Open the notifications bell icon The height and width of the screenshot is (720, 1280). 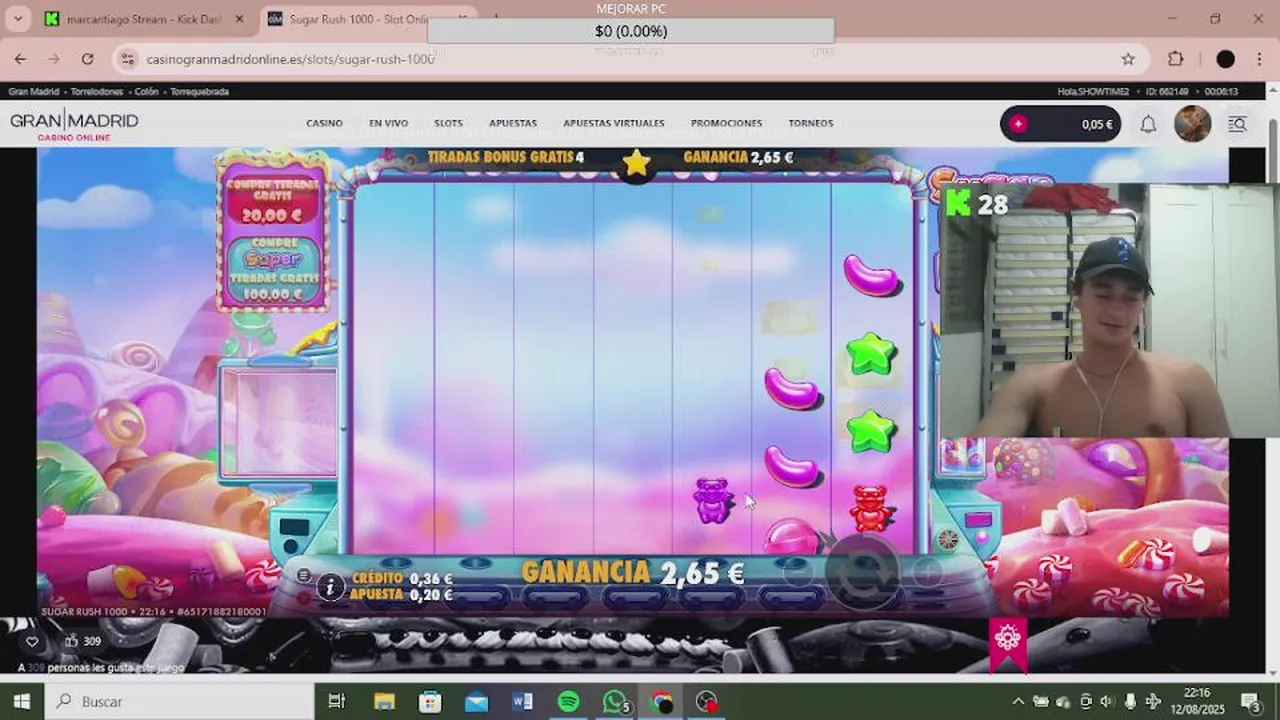point(1148,124)
